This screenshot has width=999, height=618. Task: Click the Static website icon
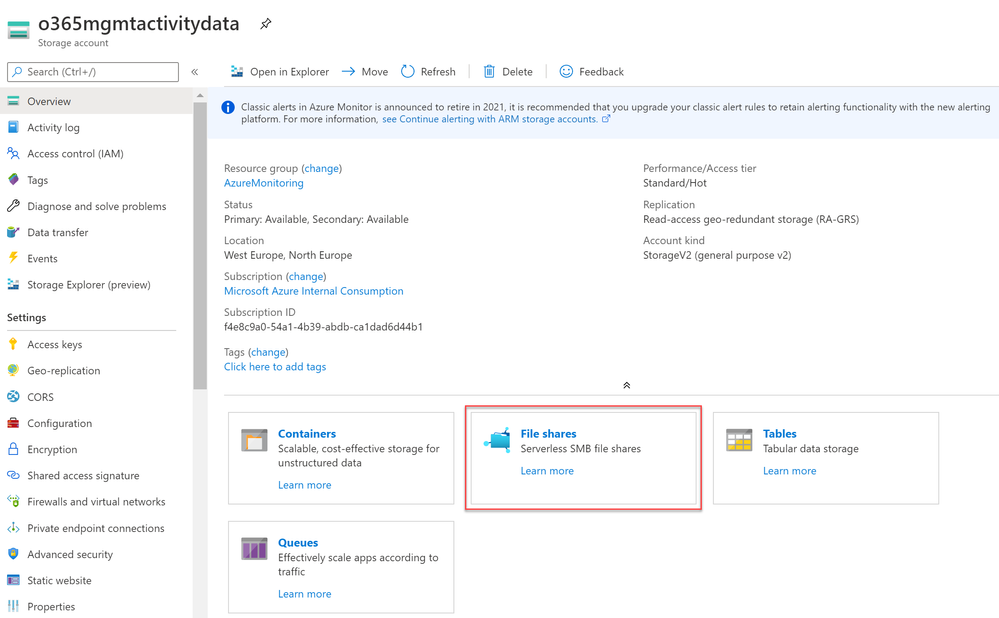click(x=13, y=580)
